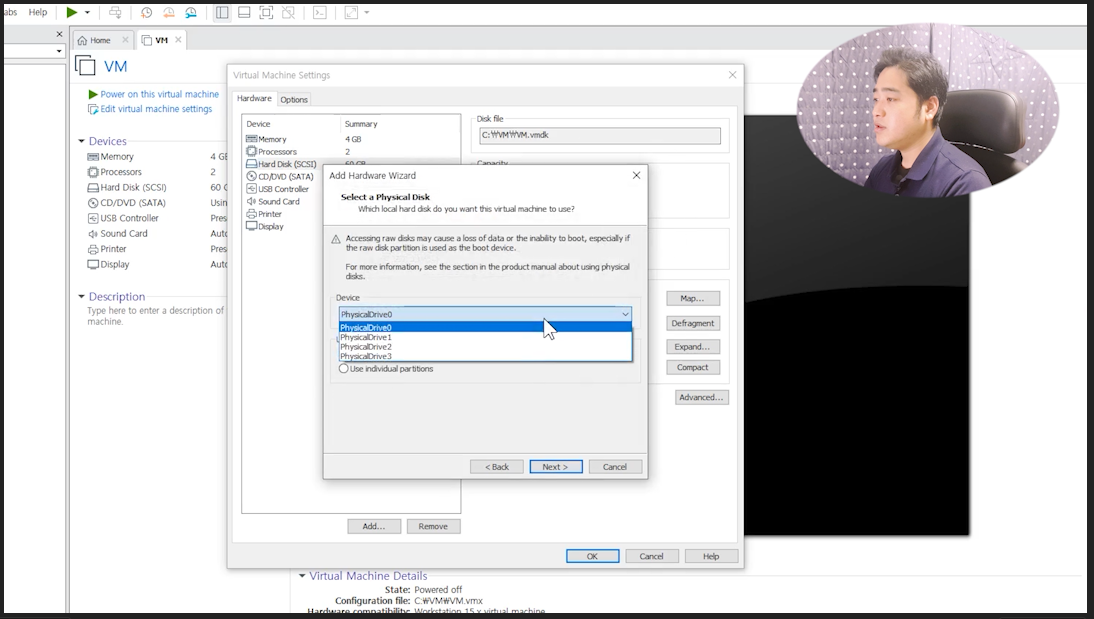Enter full screen mode icon
The height and width of the screenshot is (619, 1094).
pos(266,13)
